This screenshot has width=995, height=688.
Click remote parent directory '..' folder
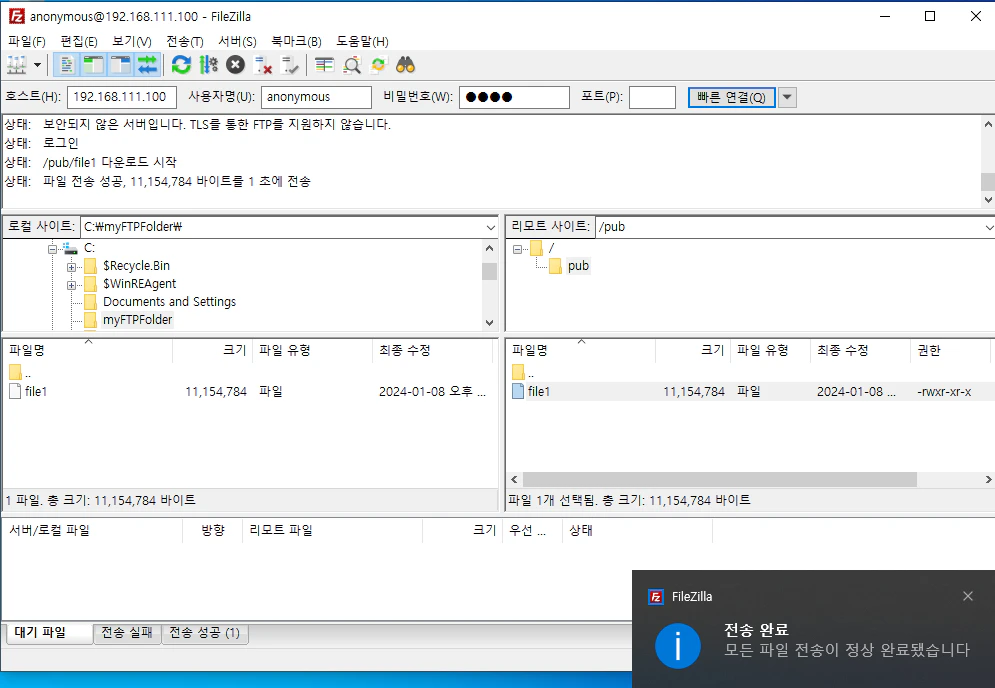[x=524, y=373]
